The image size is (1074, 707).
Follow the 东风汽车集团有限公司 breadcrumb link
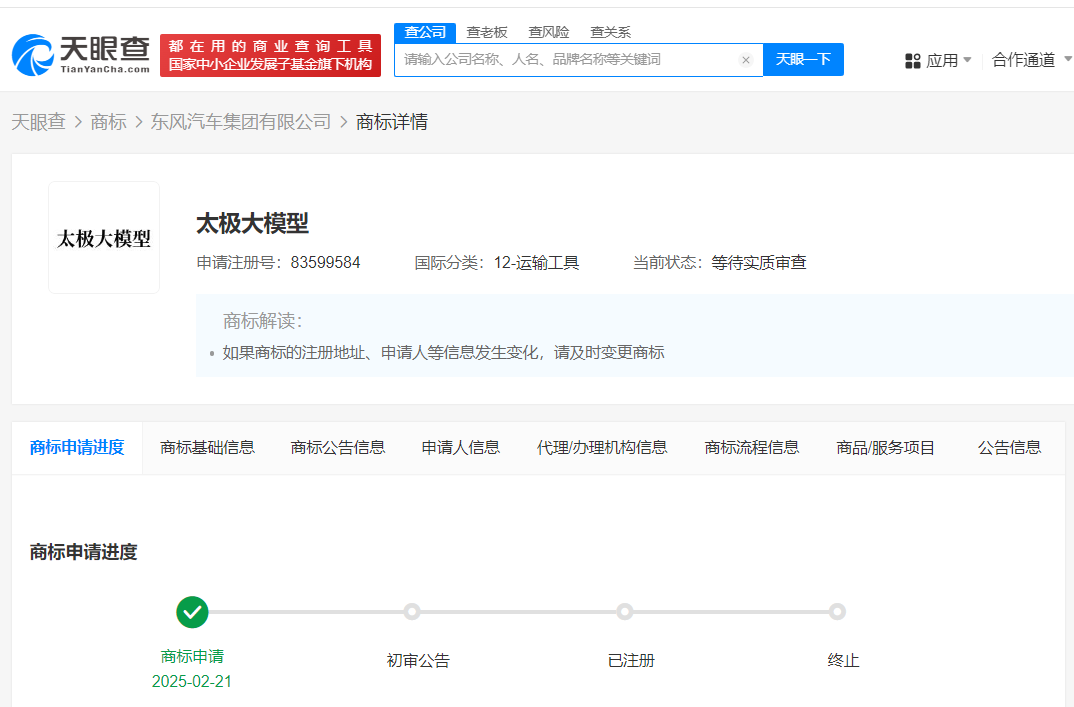(240, 122)
